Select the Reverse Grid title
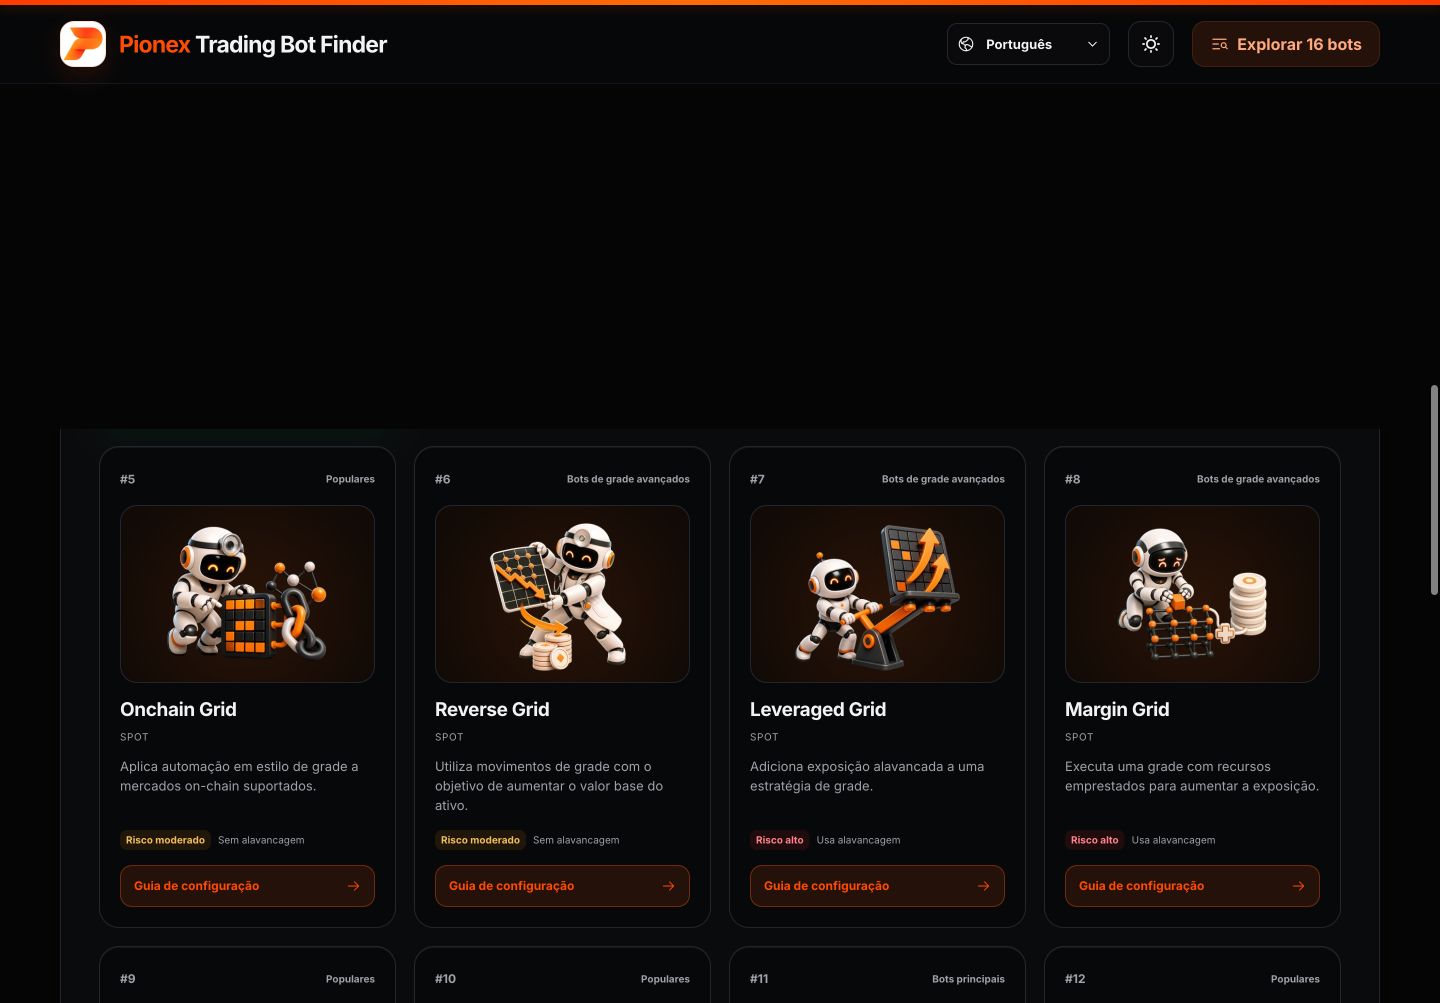Viewport: 1440px width, 1003px height. pyautogui.click(x=492, y=709)
